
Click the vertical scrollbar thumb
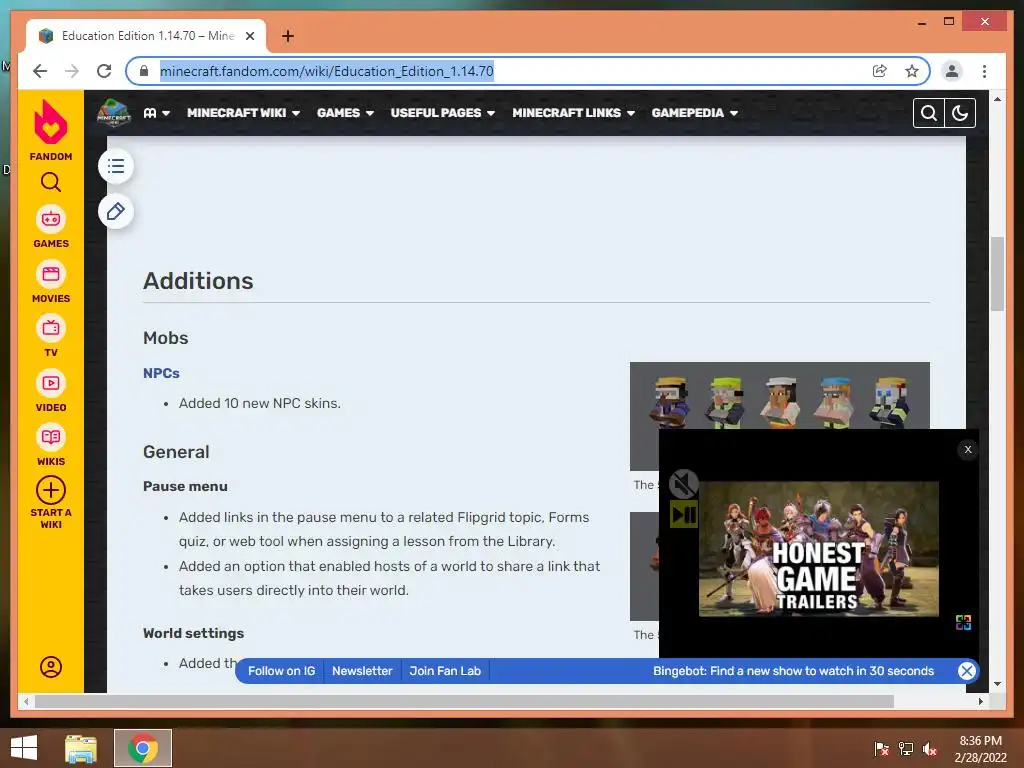point(997,274)
